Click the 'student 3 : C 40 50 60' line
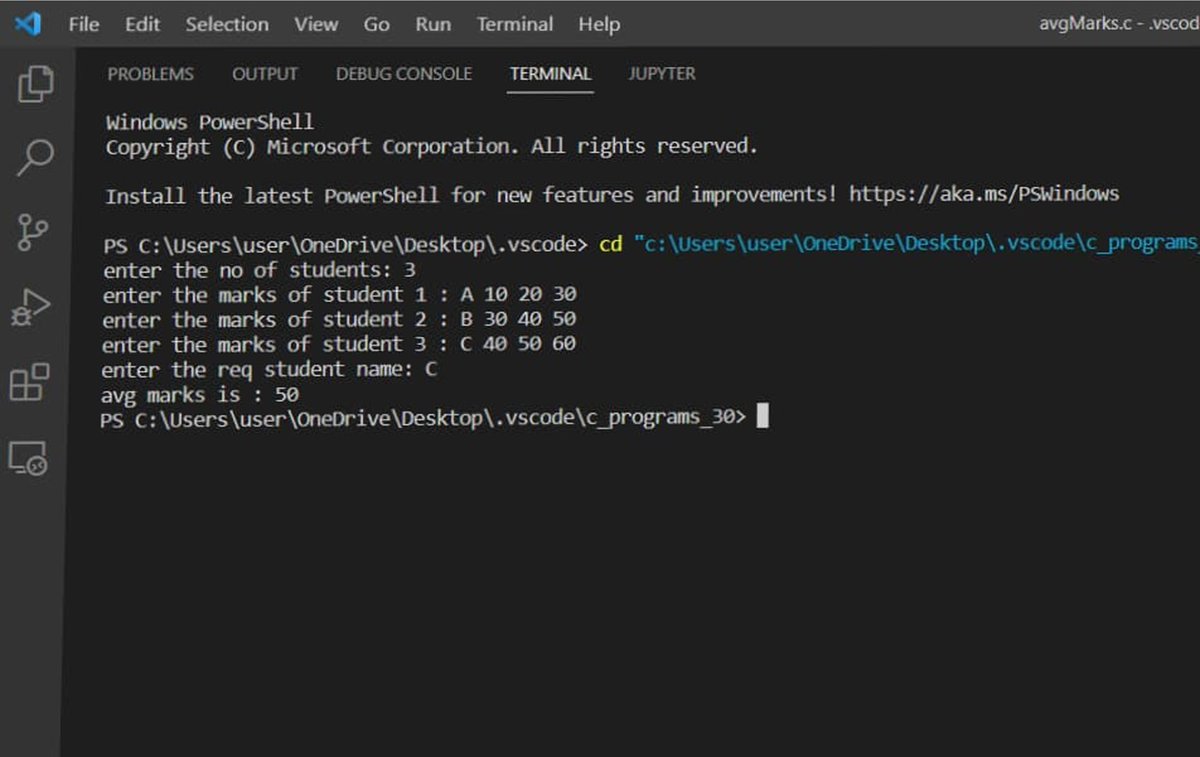Image resolution: width=1200 pixels, height=757 pixels. pyautogui.click(x=340, y=344)
